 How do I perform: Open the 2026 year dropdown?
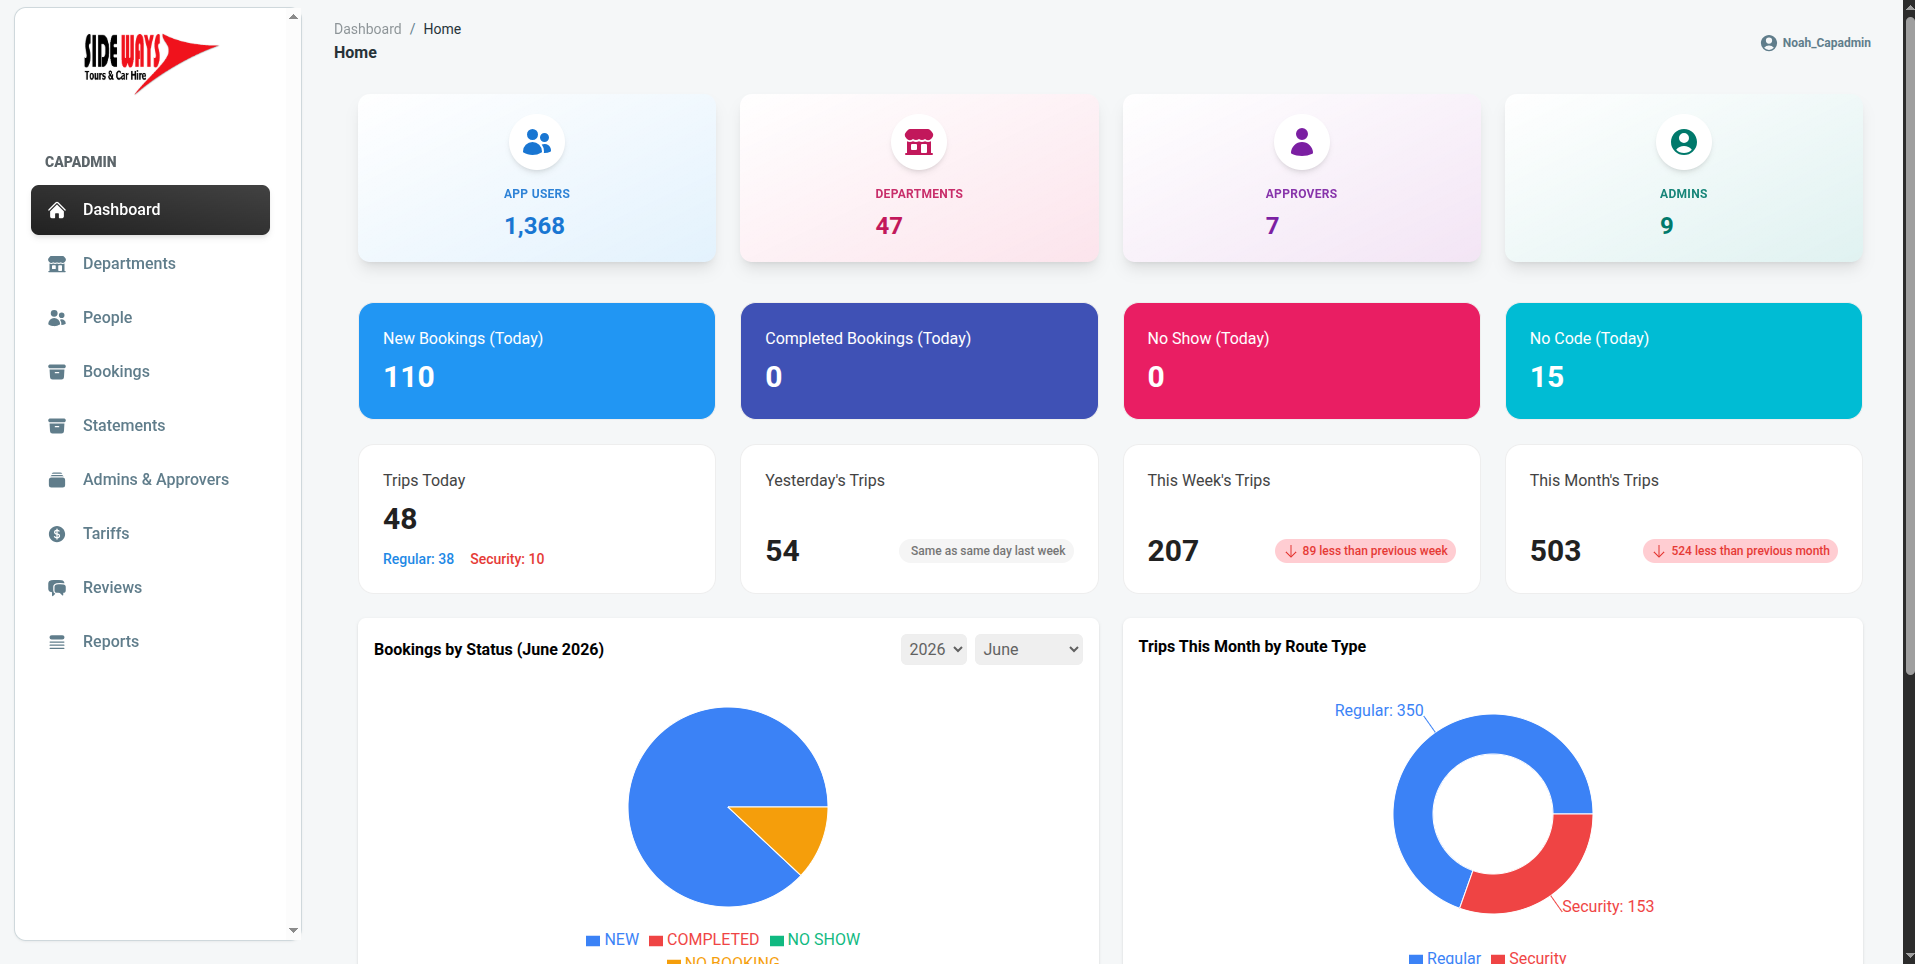click(934, 650)
